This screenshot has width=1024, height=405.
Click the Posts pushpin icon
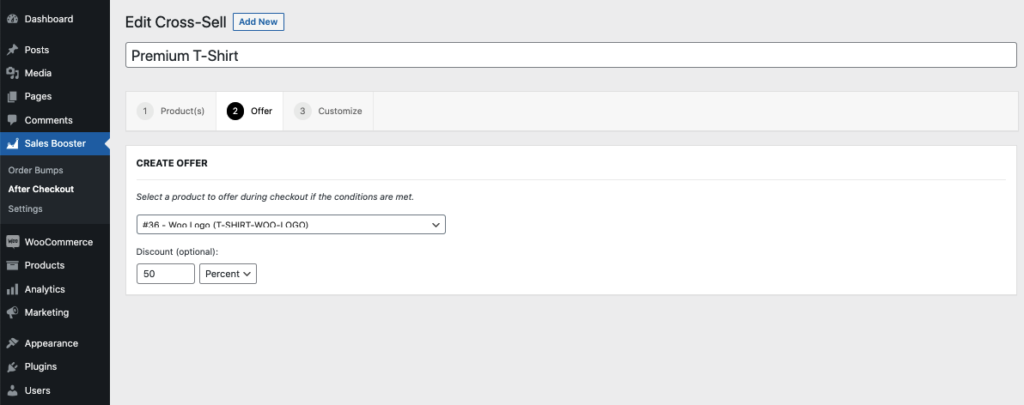tap(12, 50)
